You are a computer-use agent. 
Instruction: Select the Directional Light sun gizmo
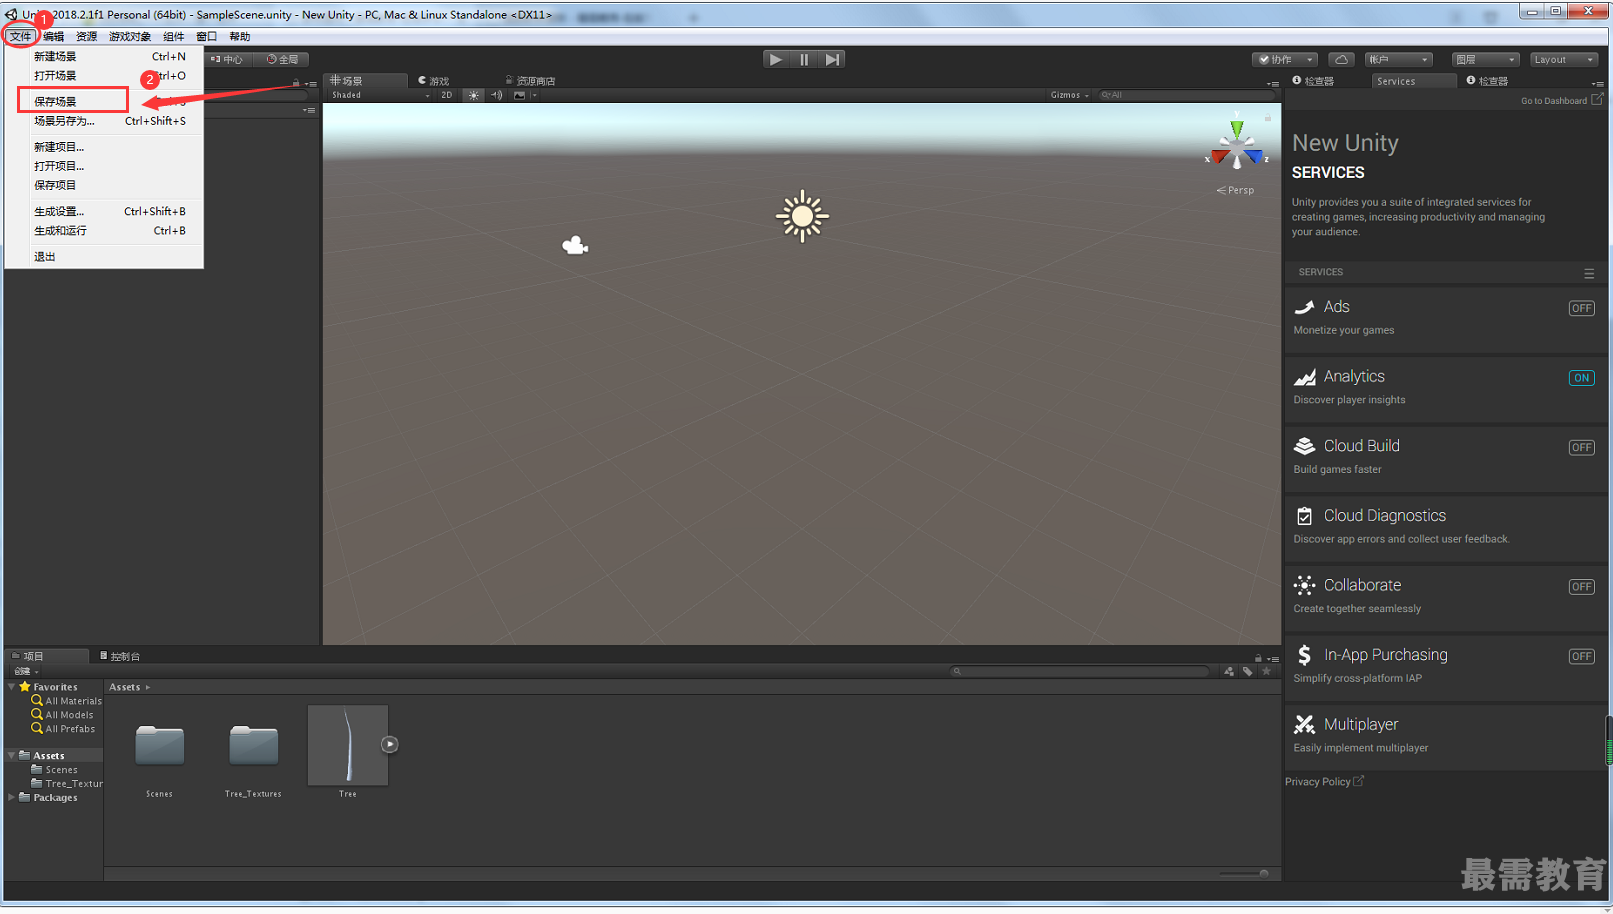point(802,216)
